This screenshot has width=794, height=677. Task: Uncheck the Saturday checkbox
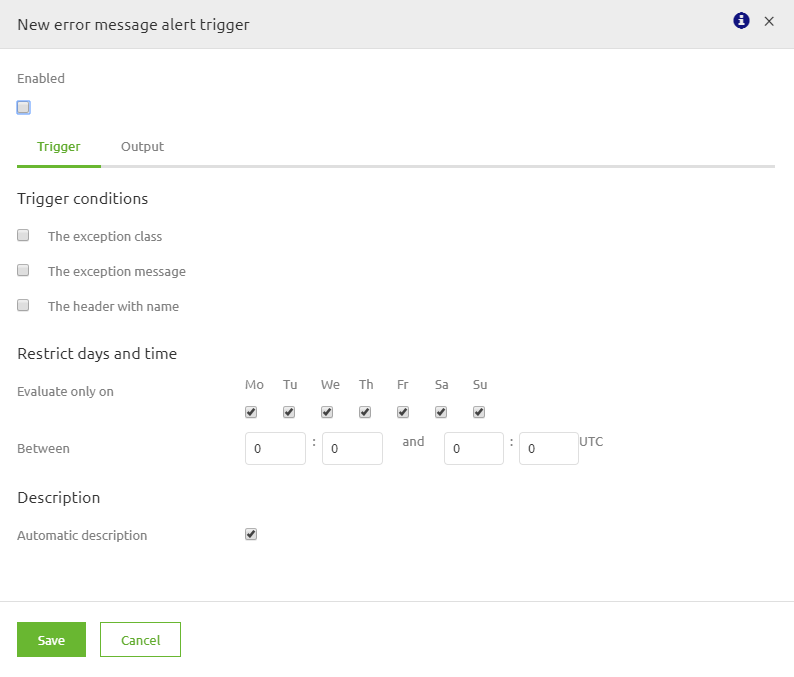click(x=441, y=412)
